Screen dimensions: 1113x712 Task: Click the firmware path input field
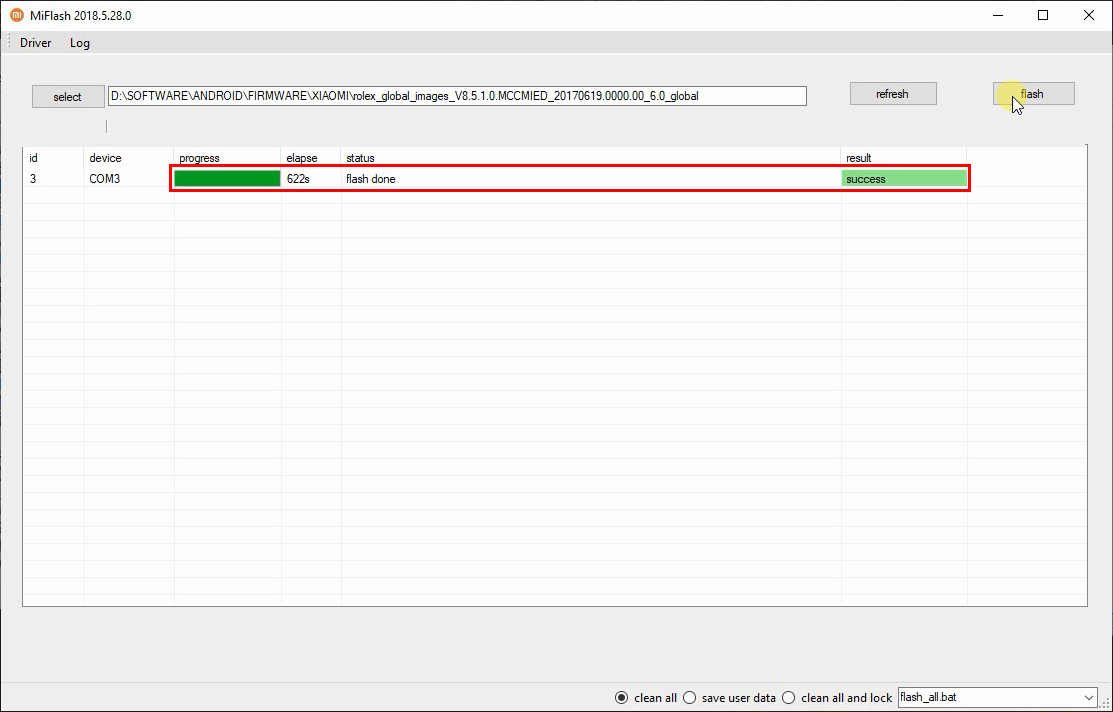[x=456, y=96]
